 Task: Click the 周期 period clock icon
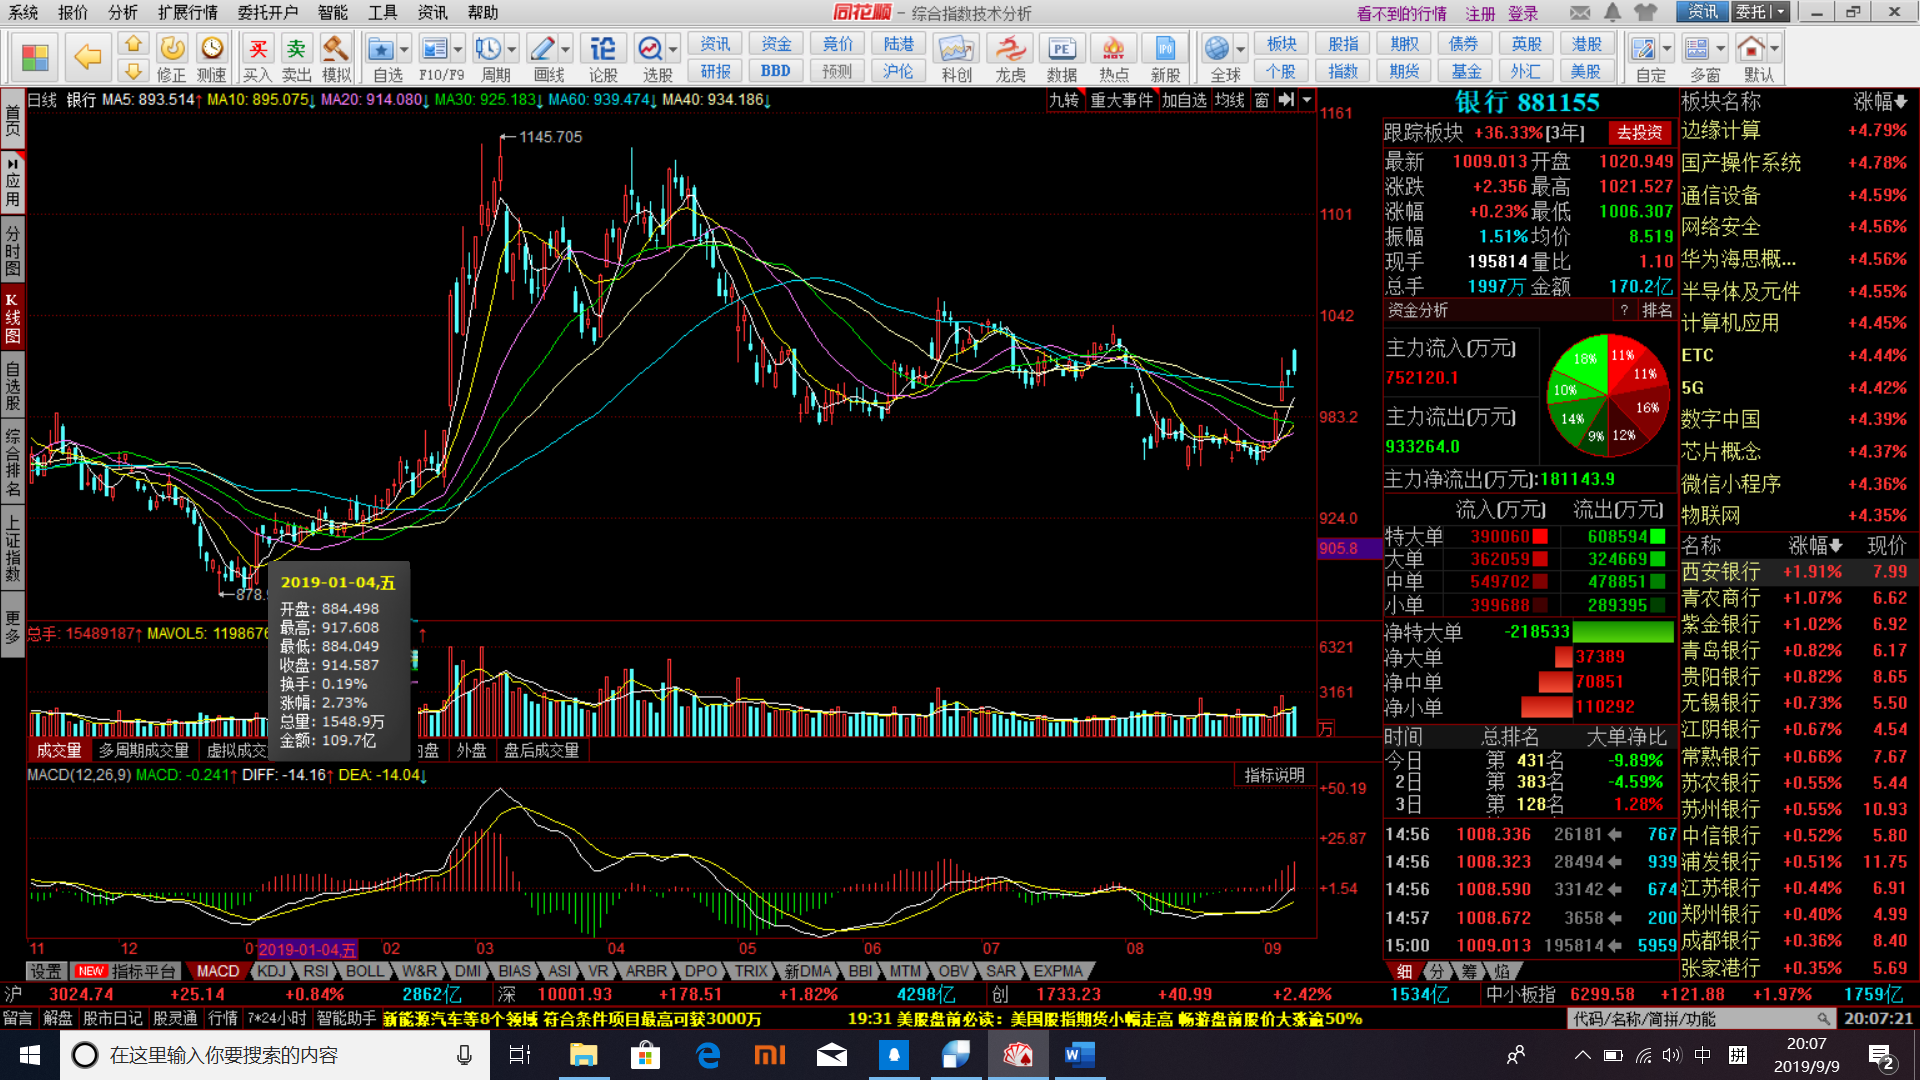pyautogui.click(x=488, y=48)
